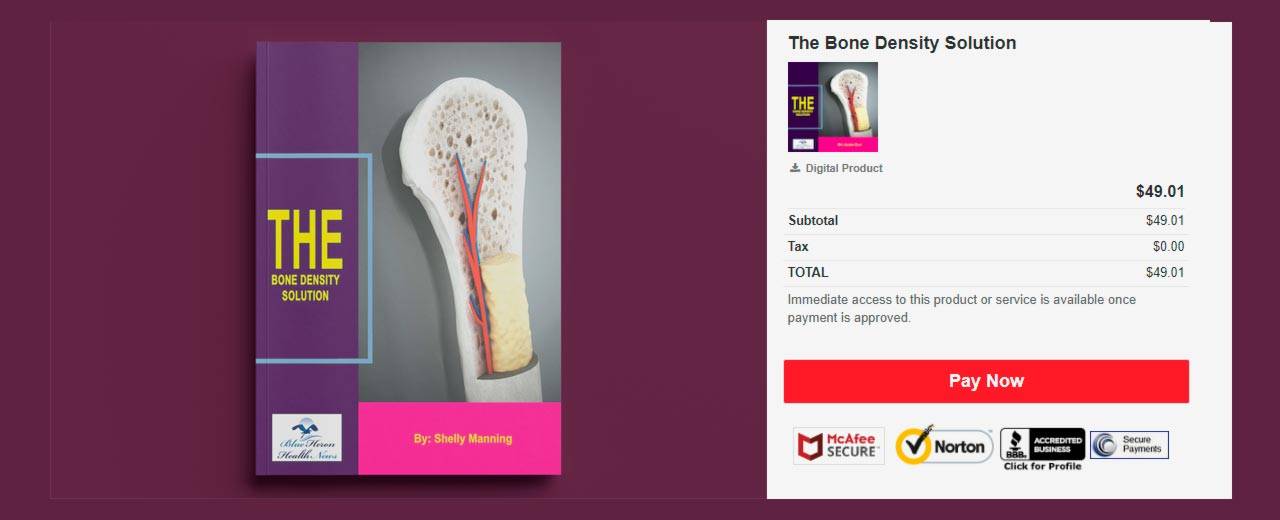Click the red Pay Now button

[986, 381]
